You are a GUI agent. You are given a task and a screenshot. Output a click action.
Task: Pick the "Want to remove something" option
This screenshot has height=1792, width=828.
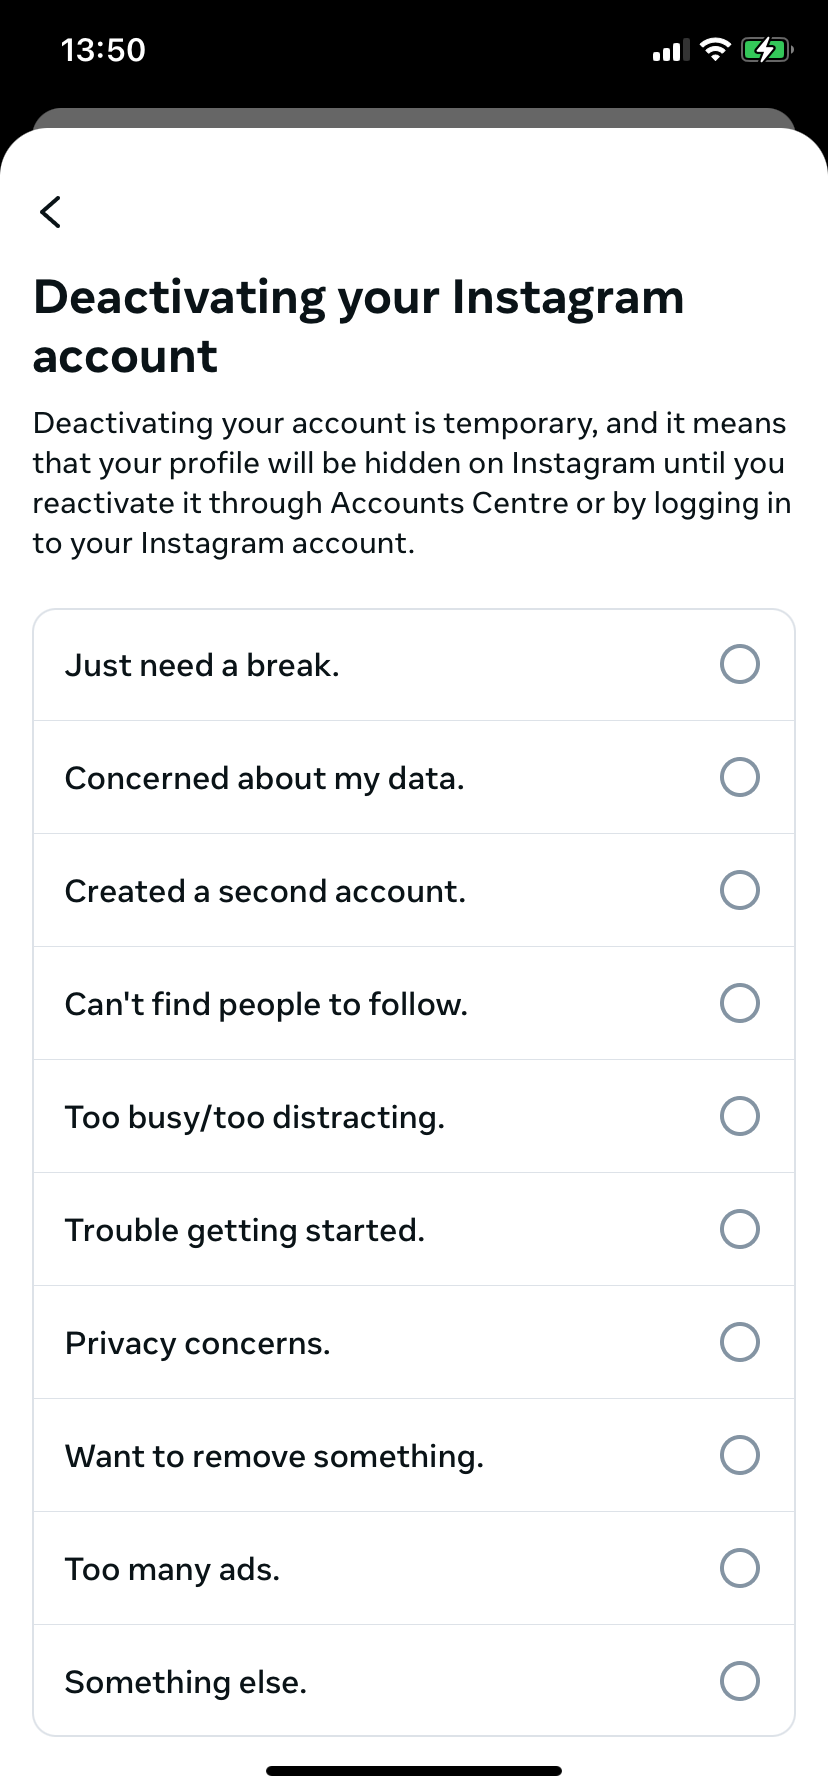(x=739, y=1455)
